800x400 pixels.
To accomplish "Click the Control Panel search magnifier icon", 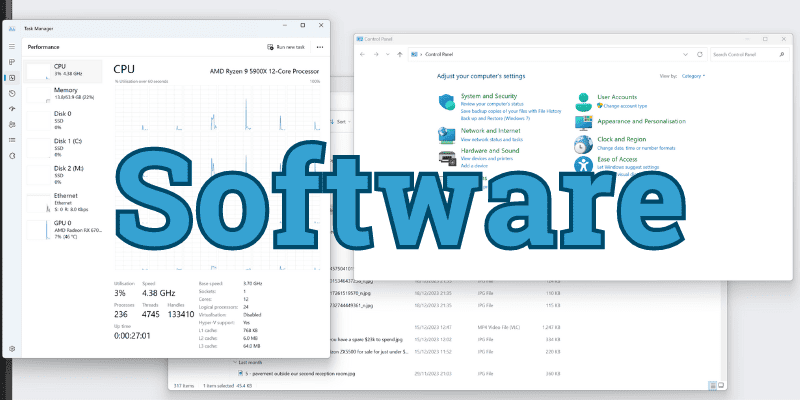I will pyautogui.click(x=782, y=54).
